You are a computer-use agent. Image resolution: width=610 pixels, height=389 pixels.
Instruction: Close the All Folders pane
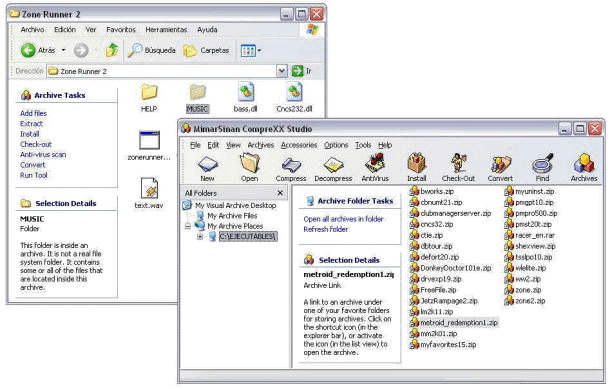tap(280, 193)
